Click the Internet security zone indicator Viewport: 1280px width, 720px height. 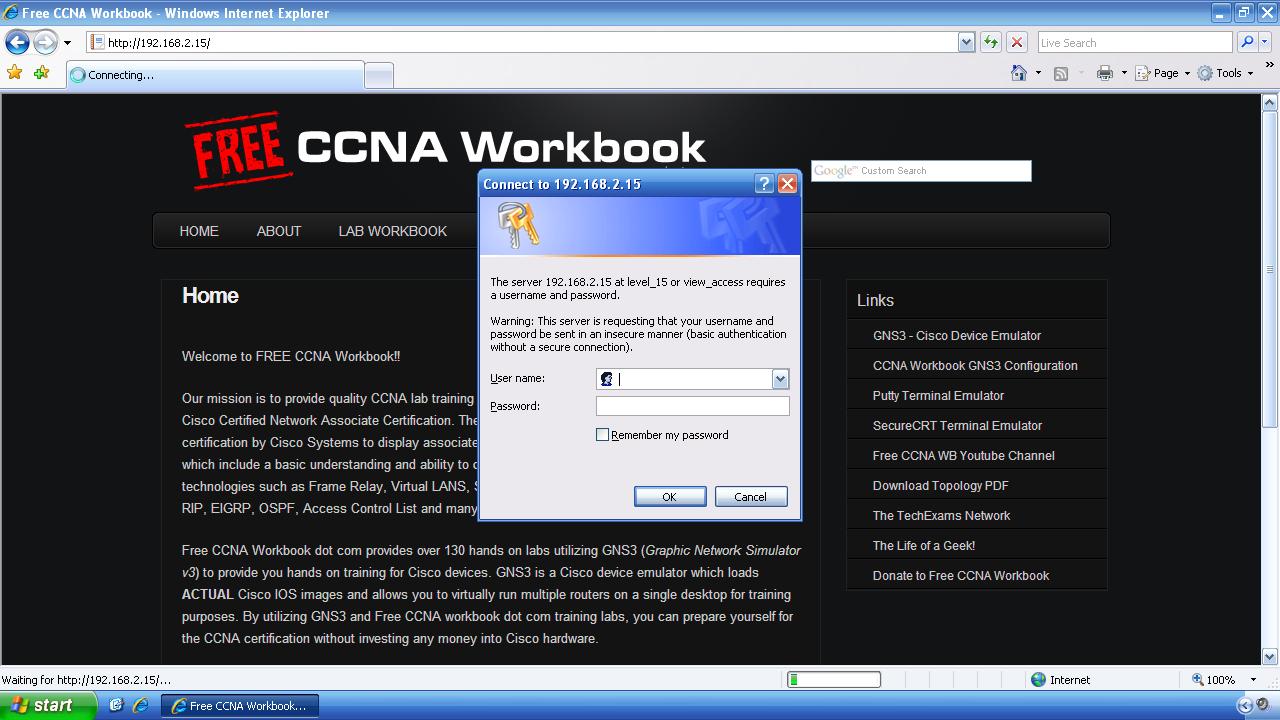pos(1061,680)
